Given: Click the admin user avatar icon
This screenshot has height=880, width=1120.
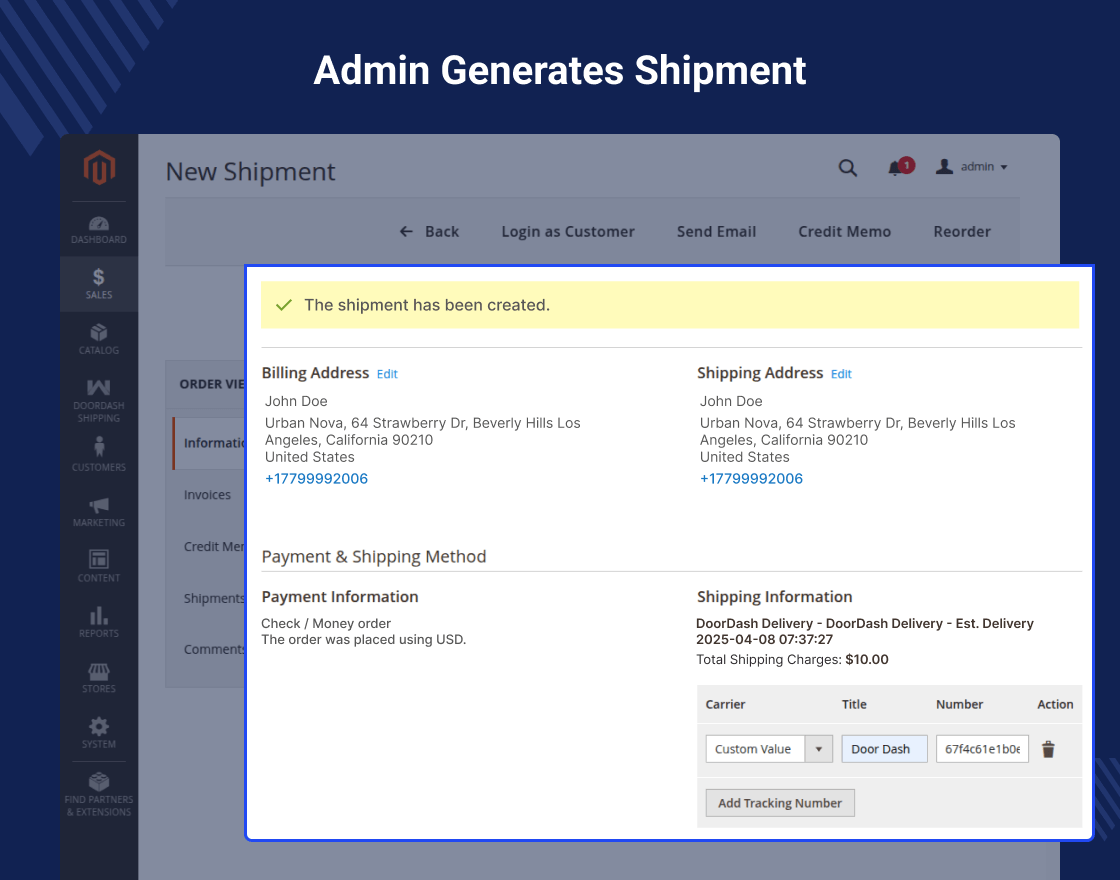Looking at the screenshot, I should [944, 166].
